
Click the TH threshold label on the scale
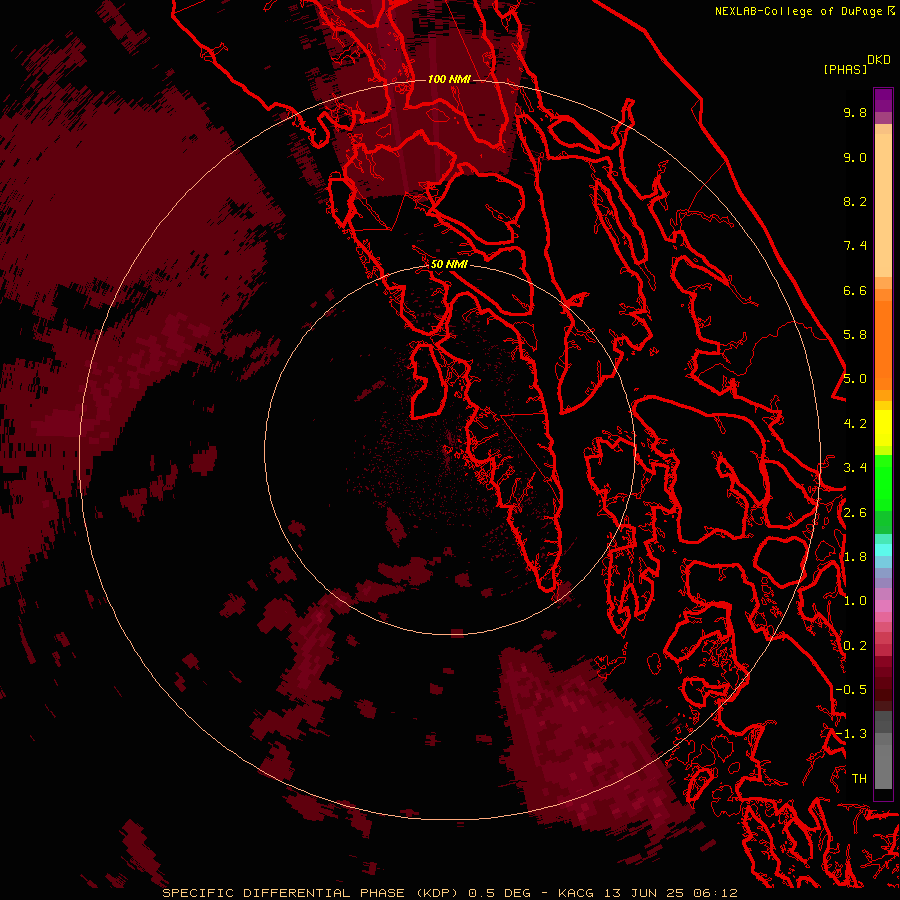point(859,779)
